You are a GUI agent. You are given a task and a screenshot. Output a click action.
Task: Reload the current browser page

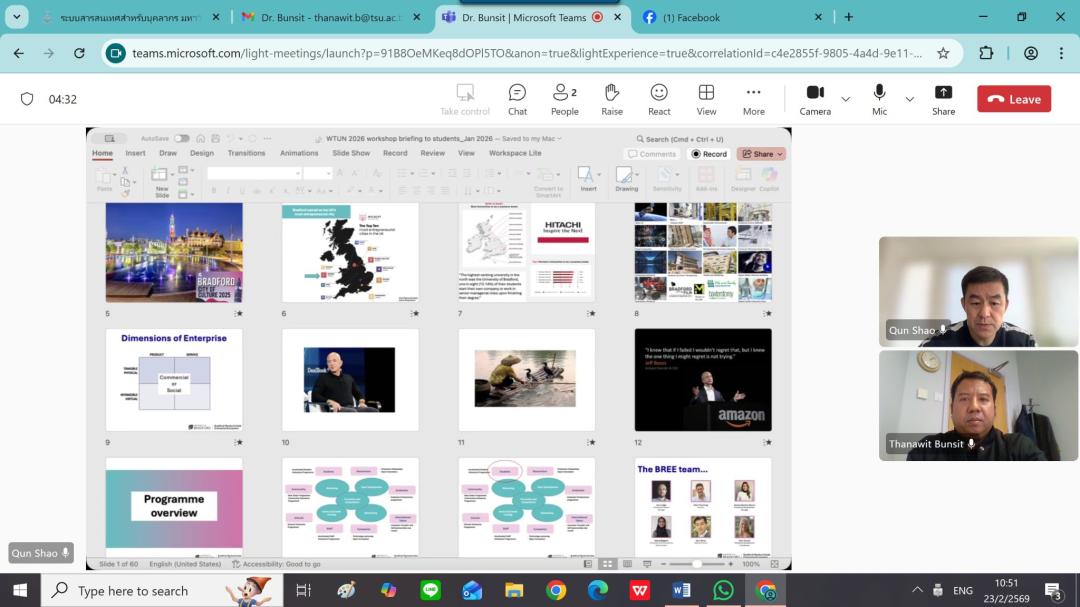click(x=79, y=53)
